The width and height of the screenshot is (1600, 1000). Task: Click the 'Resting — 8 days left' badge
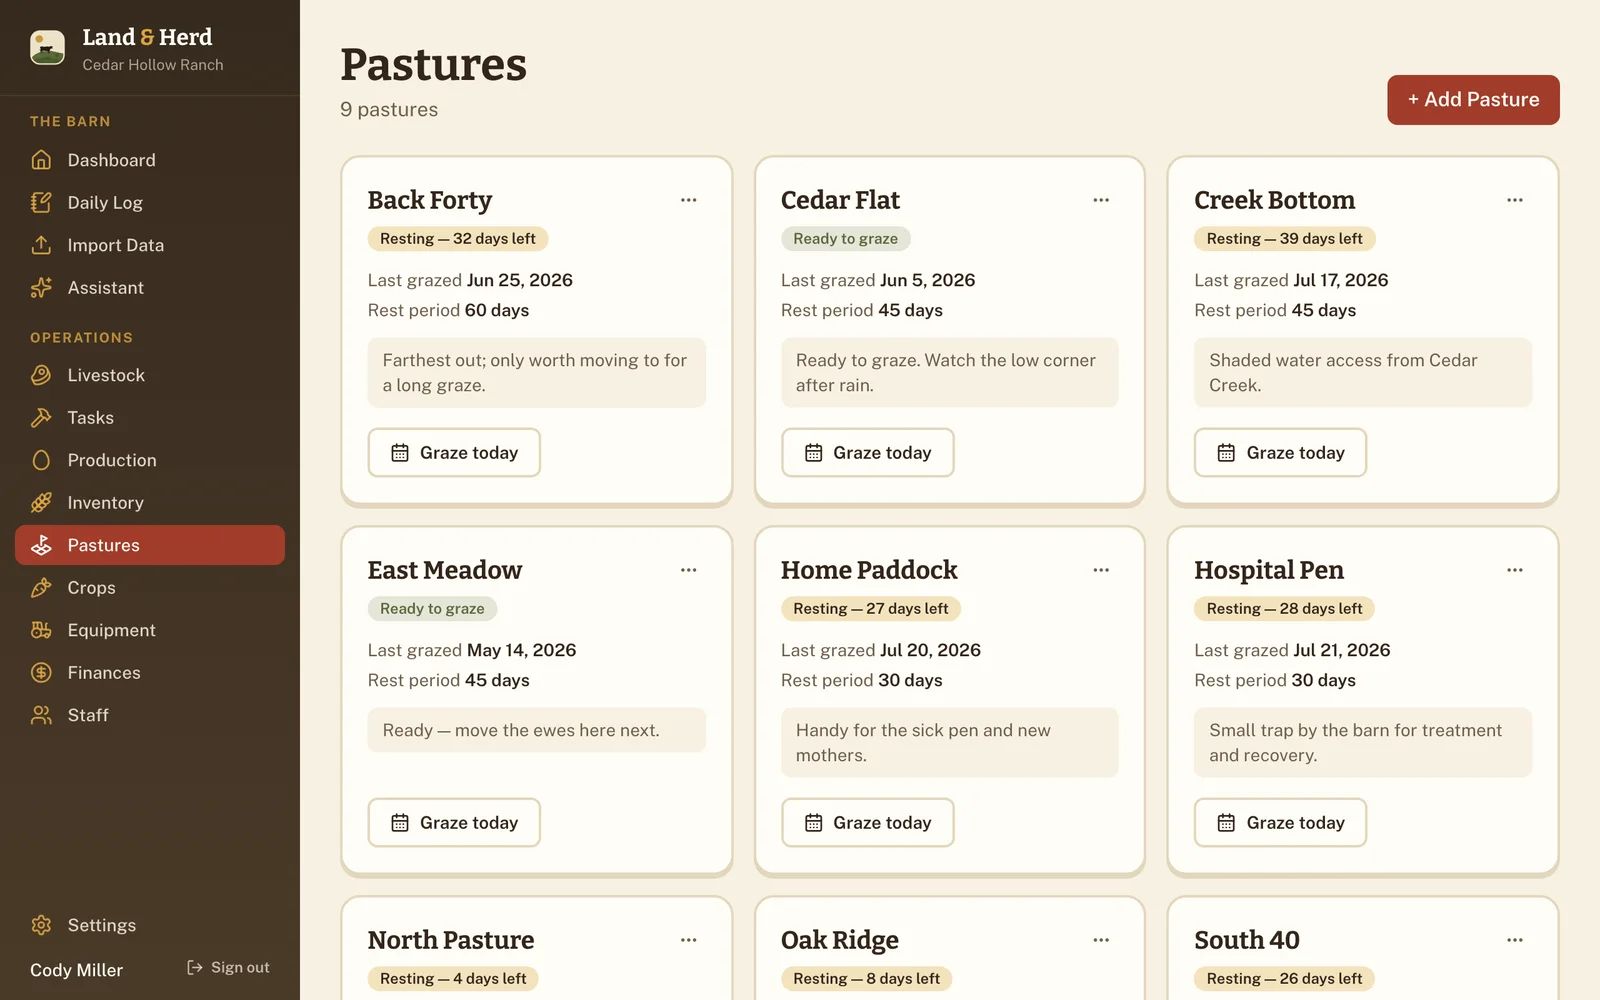tap(867, 979)
